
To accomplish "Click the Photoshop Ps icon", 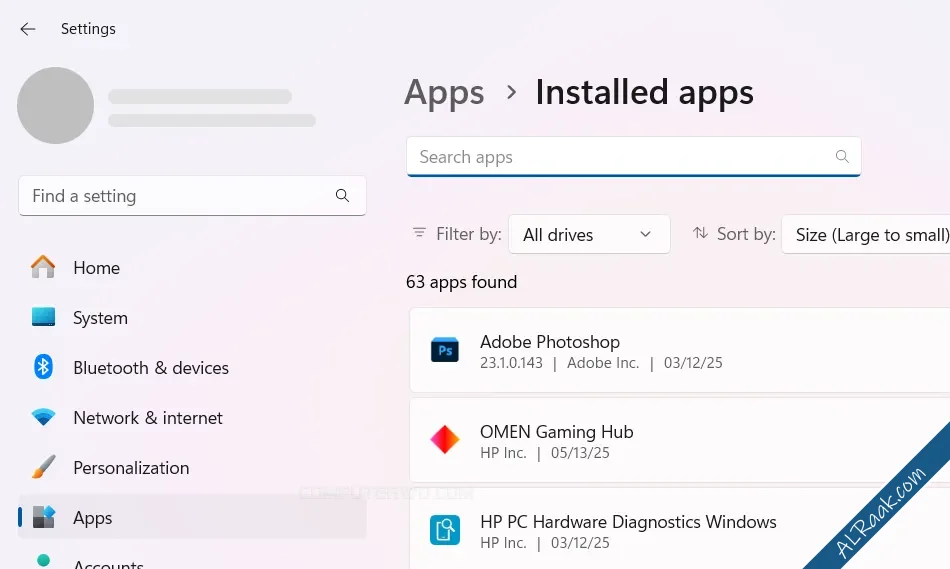I will point(445,350).
